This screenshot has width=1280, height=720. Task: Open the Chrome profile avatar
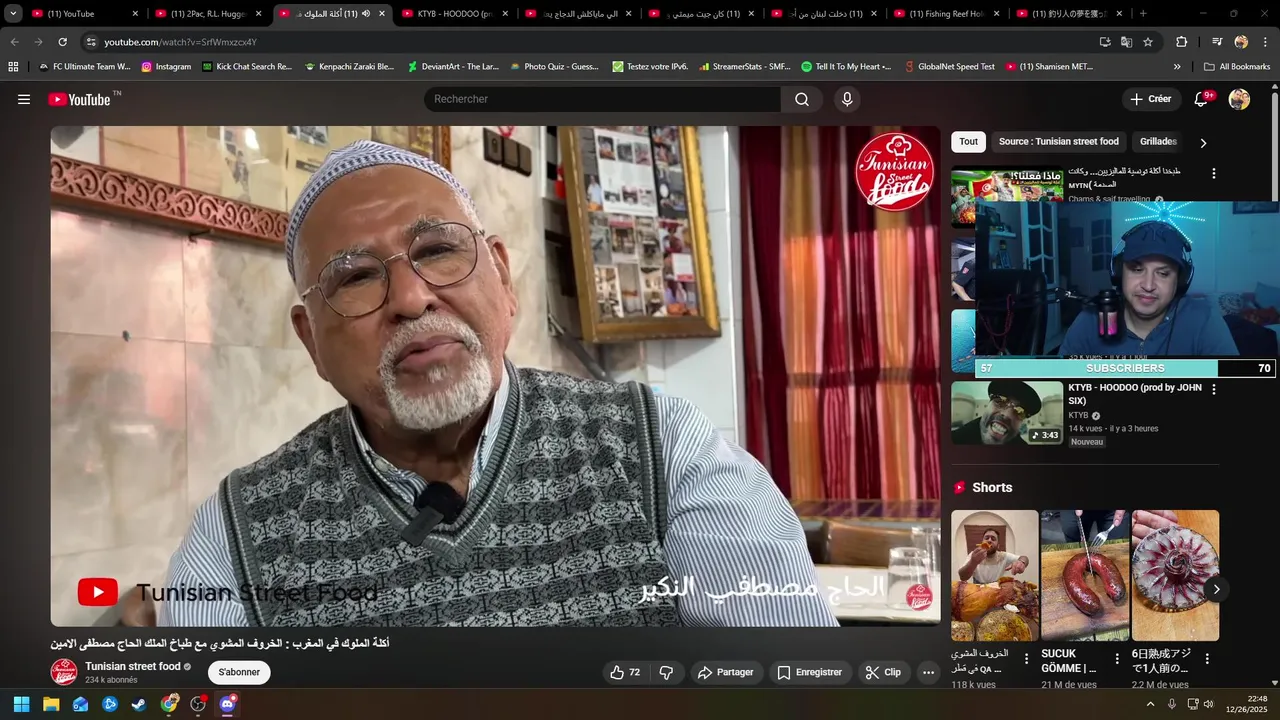pos(1241,42)
